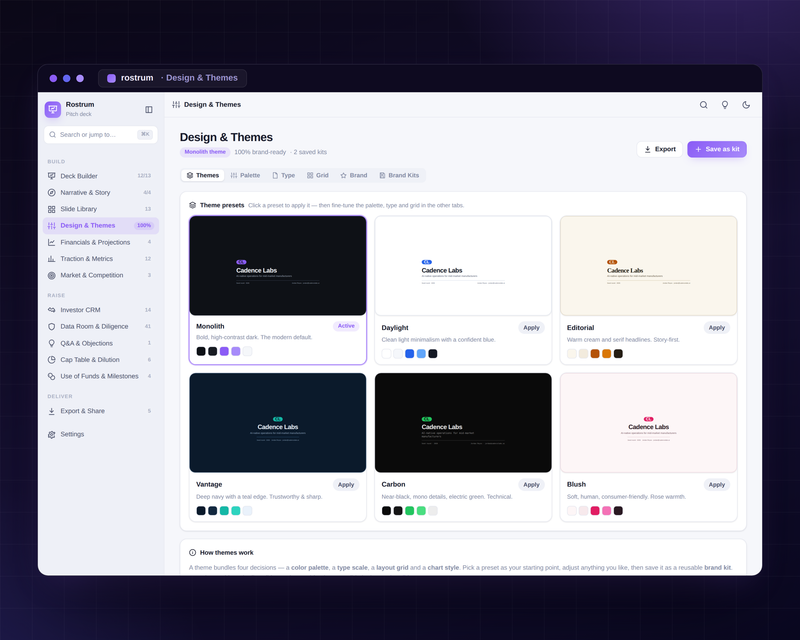Click in the Search or jump to field
The height and width of the screenshot is (640, 800).
pyautogui.click(x=101, y=135)
